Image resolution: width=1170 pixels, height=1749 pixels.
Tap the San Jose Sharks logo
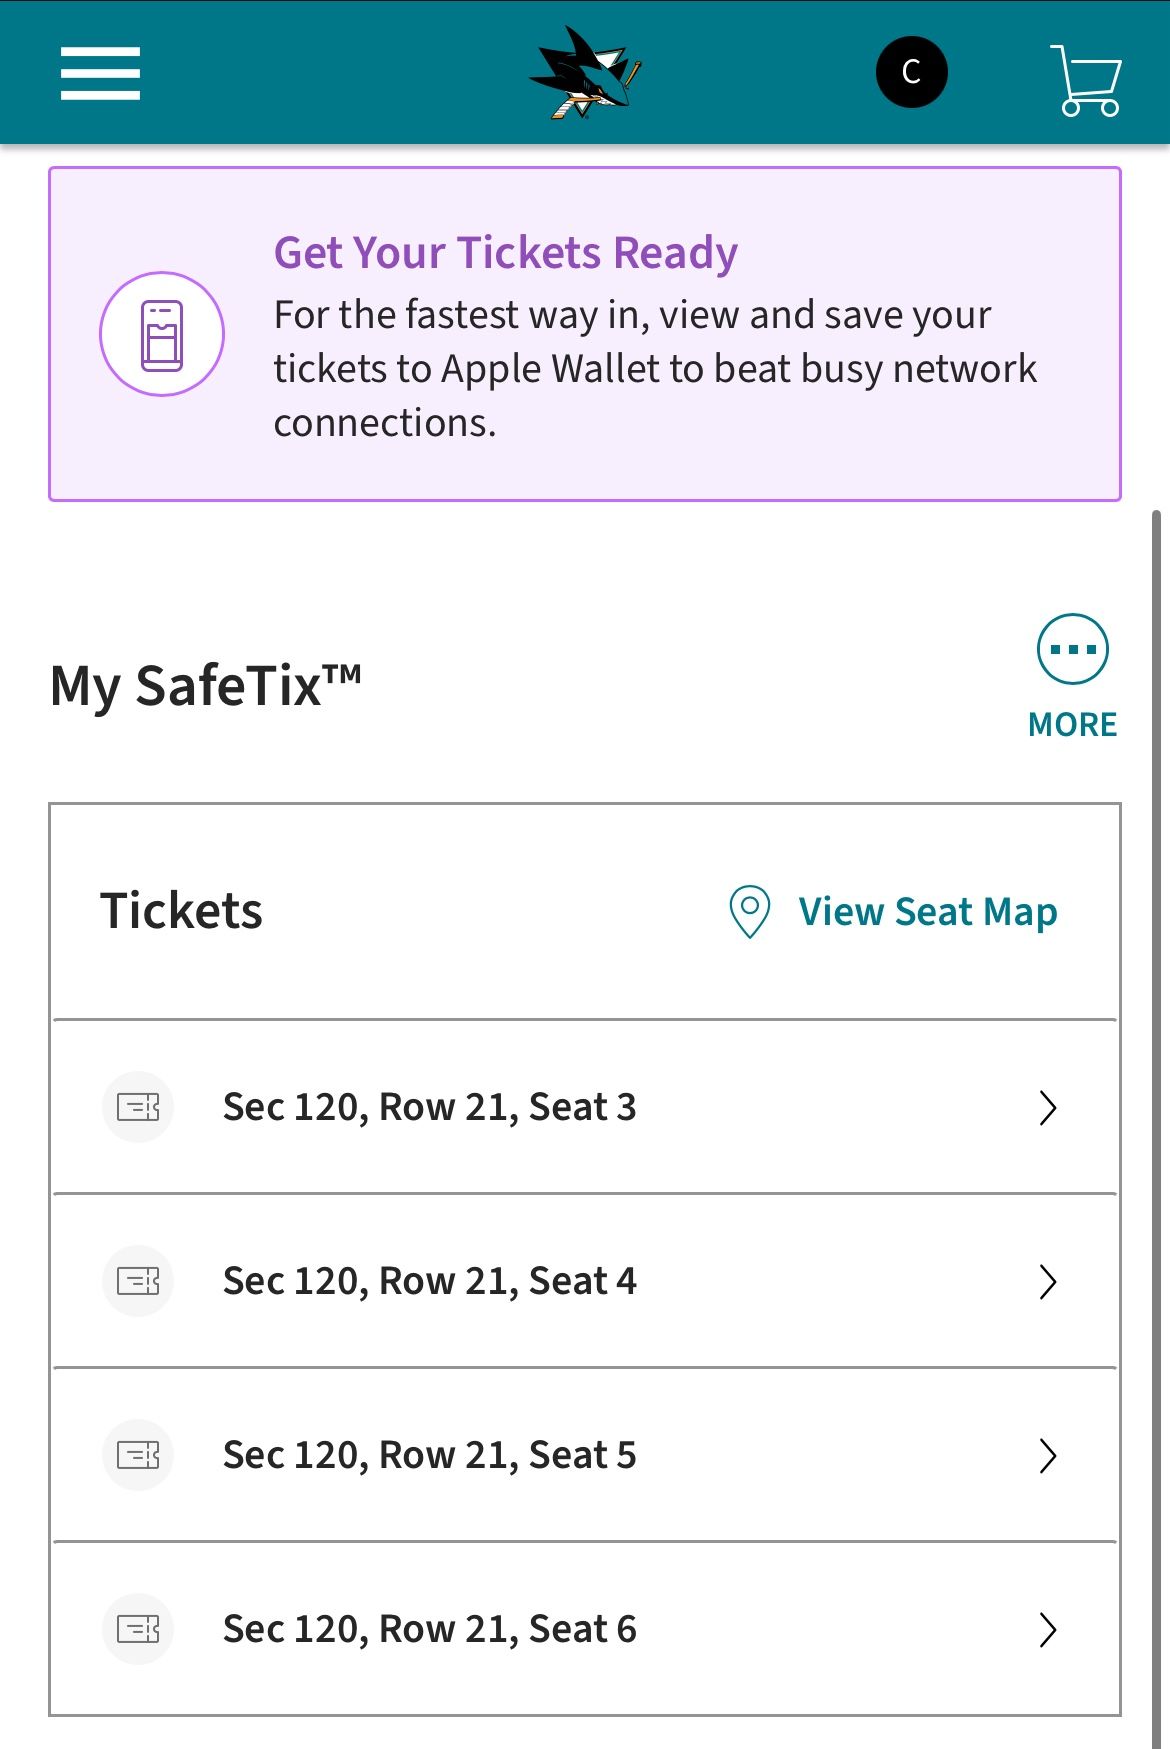click(x=585, y=73)
